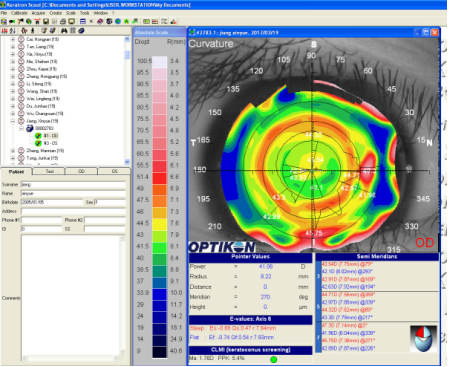This screenshot has width=449, height=367.
Task: Click the eye quadrant icon beside Semi Meridians
Action: [423, 339]
